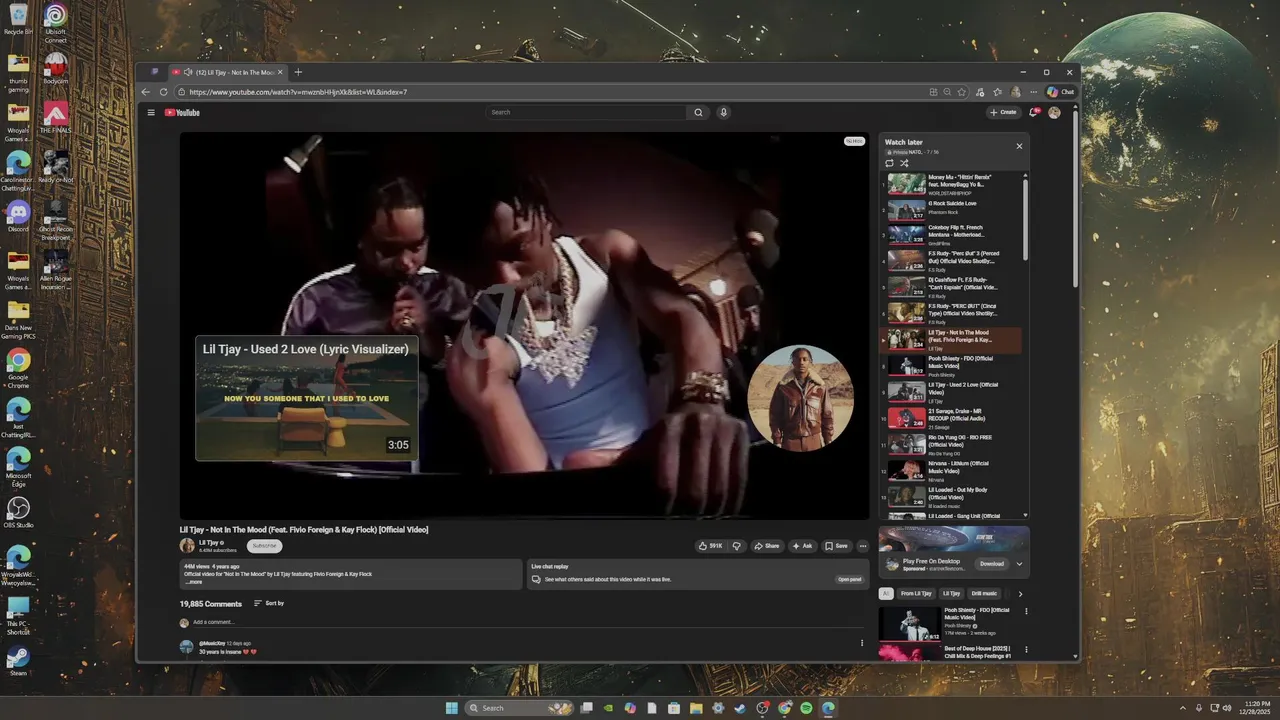Image resolution: width=1280 pixels, height=720 pixels.
Task: Open comment options for MusicKrxy comment
Action: click(862, 643)
